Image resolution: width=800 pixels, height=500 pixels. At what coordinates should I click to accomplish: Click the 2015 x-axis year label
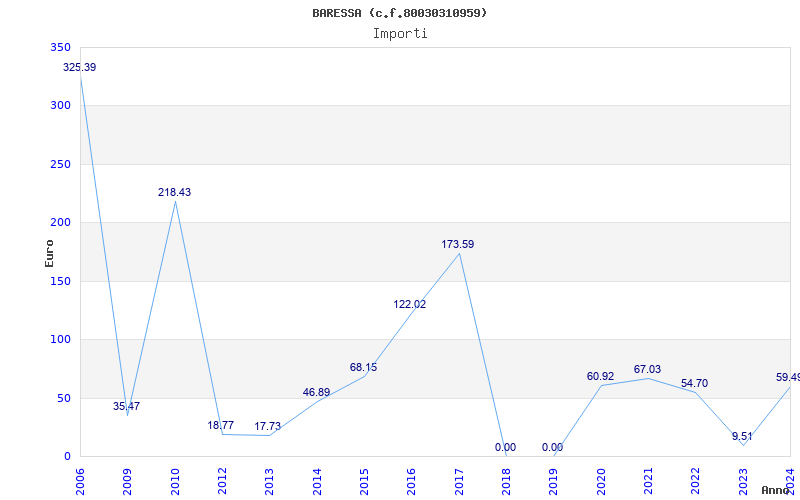coord(364,482)
